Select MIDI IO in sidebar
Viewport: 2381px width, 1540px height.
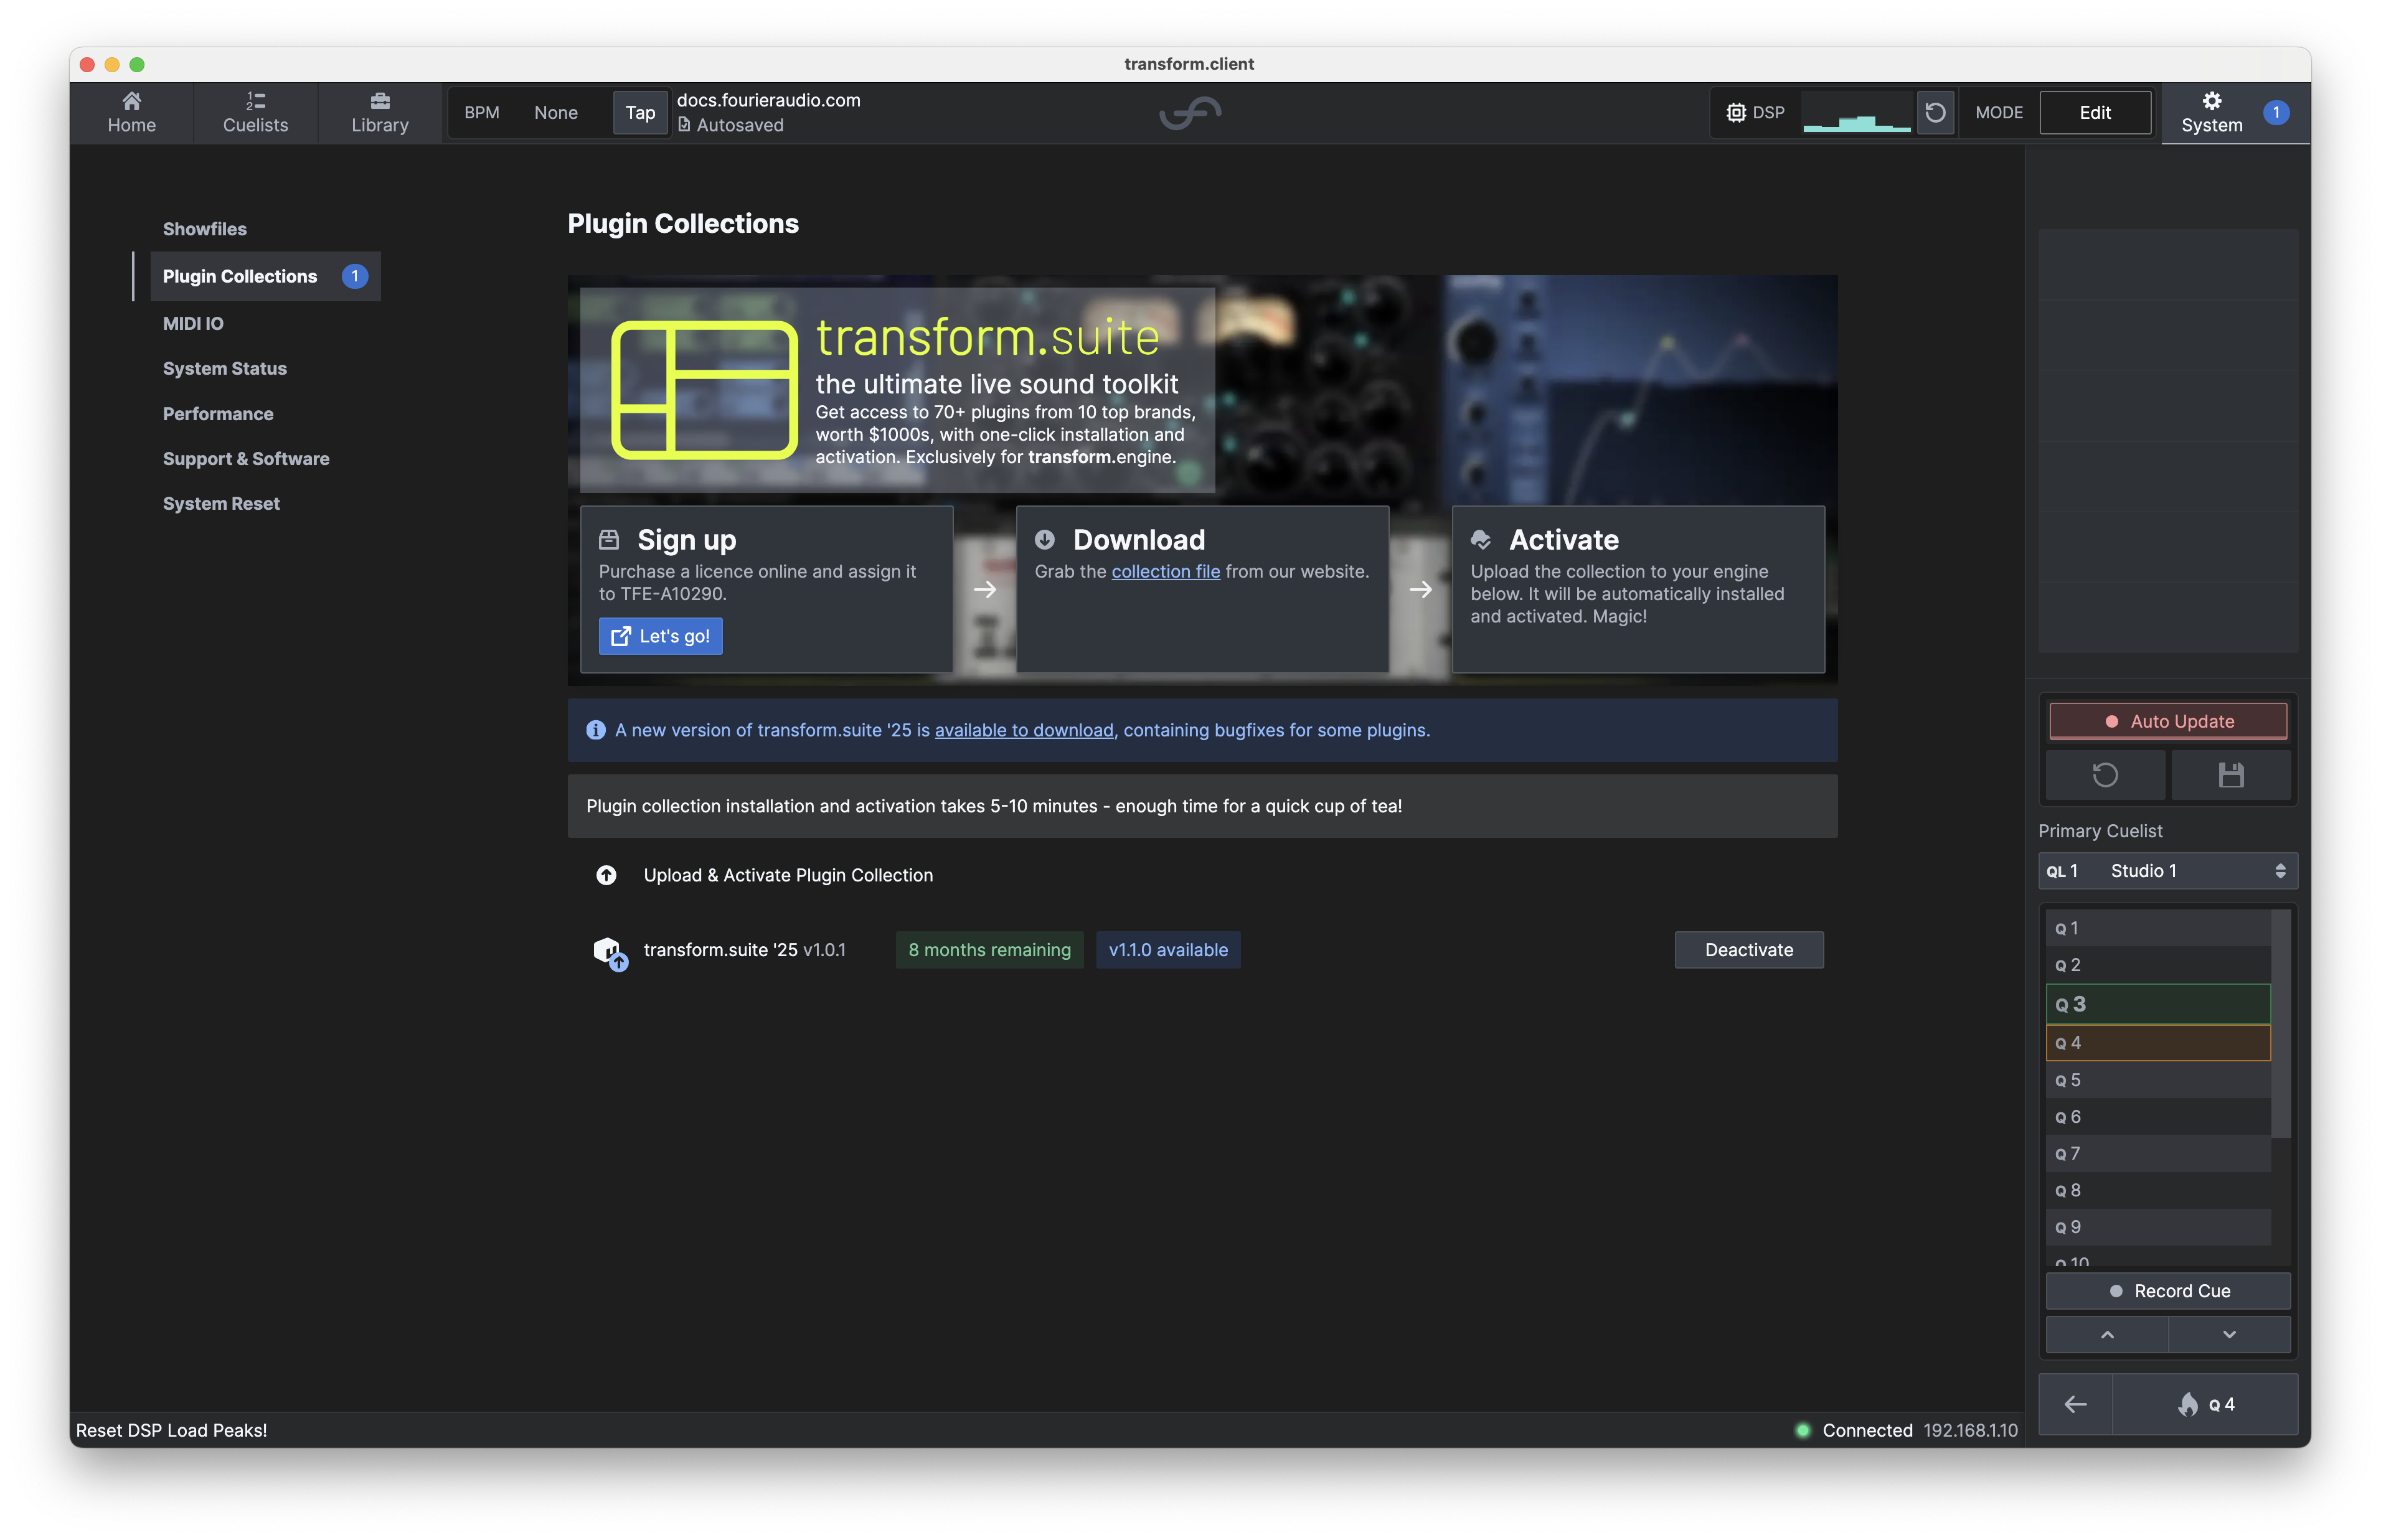(193, 323)
